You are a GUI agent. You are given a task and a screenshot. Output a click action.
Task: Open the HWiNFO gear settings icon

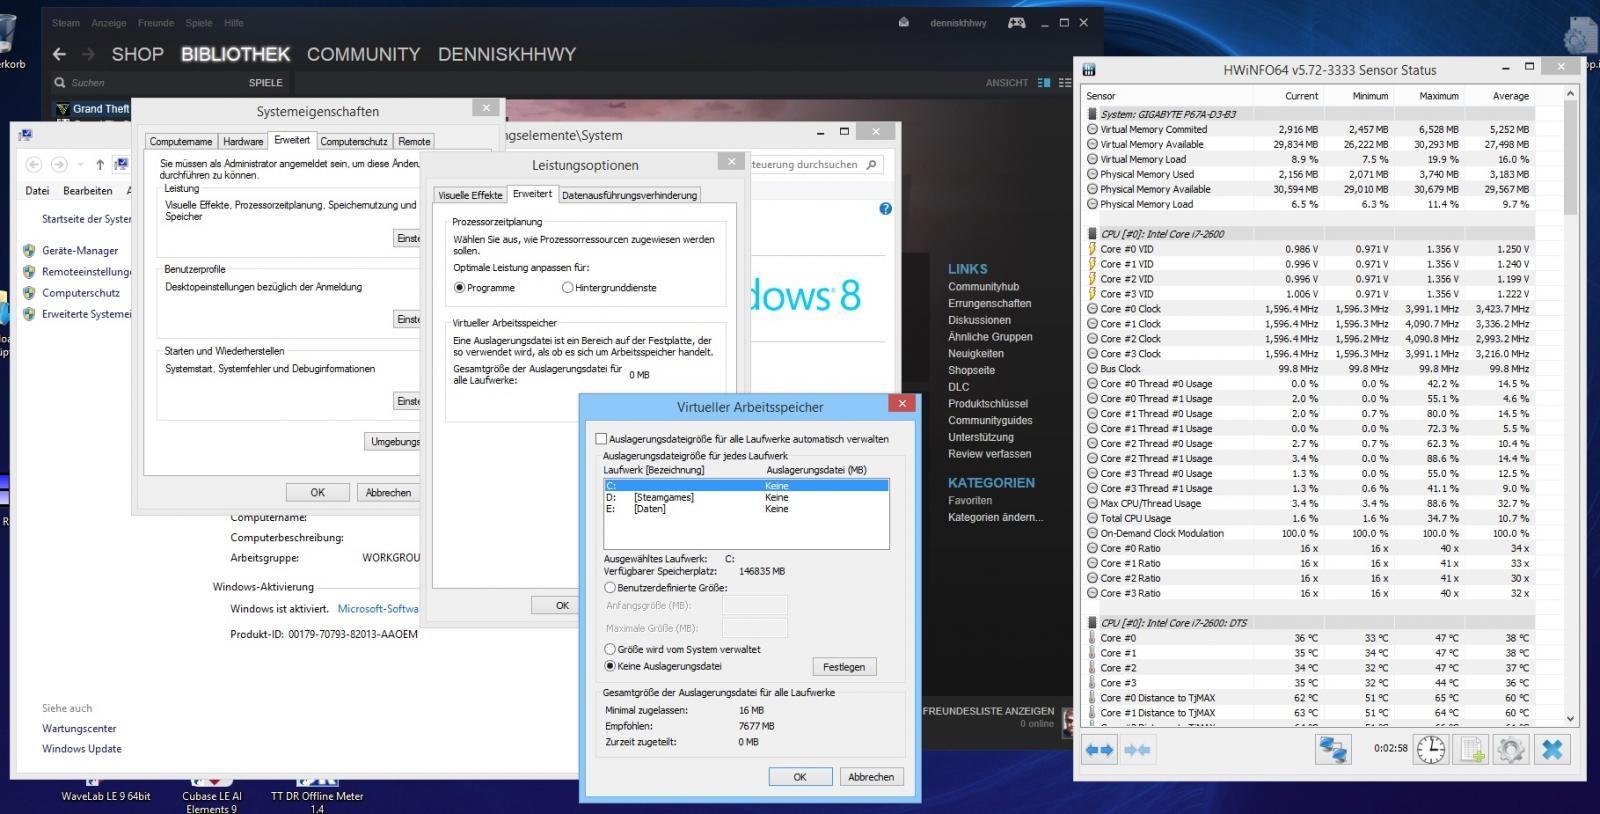1510,749
